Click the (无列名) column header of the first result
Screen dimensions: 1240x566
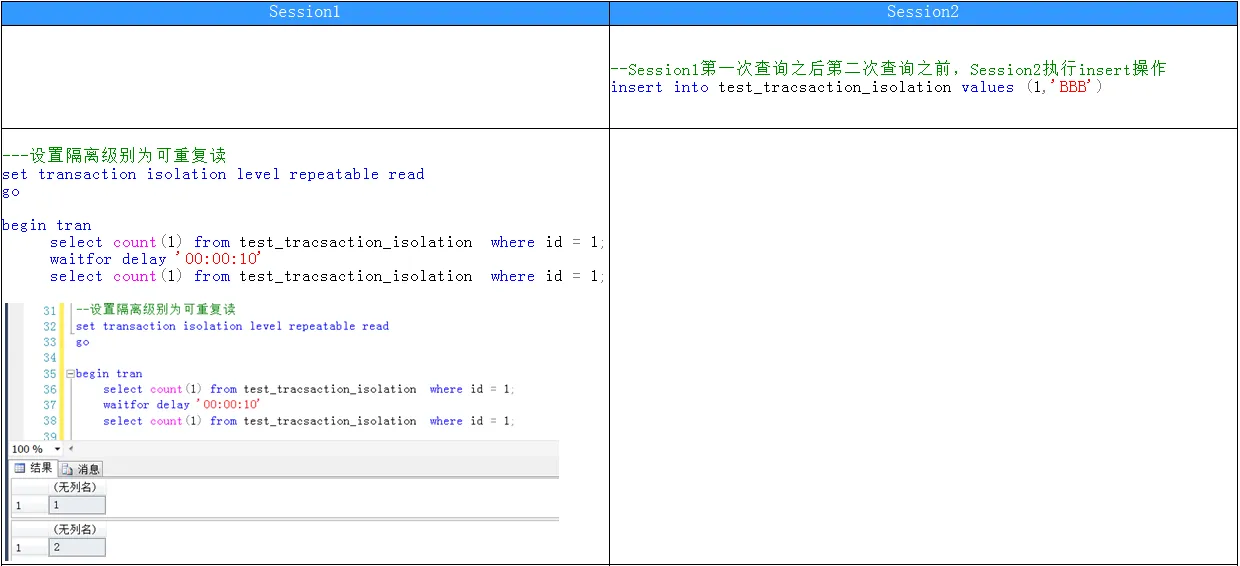pyautogui.click(x=77, y=487)
